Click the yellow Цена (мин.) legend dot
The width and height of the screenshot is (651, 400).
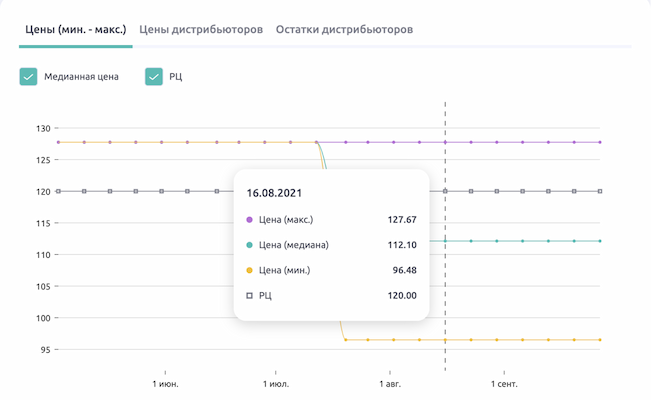coord(250,270)
